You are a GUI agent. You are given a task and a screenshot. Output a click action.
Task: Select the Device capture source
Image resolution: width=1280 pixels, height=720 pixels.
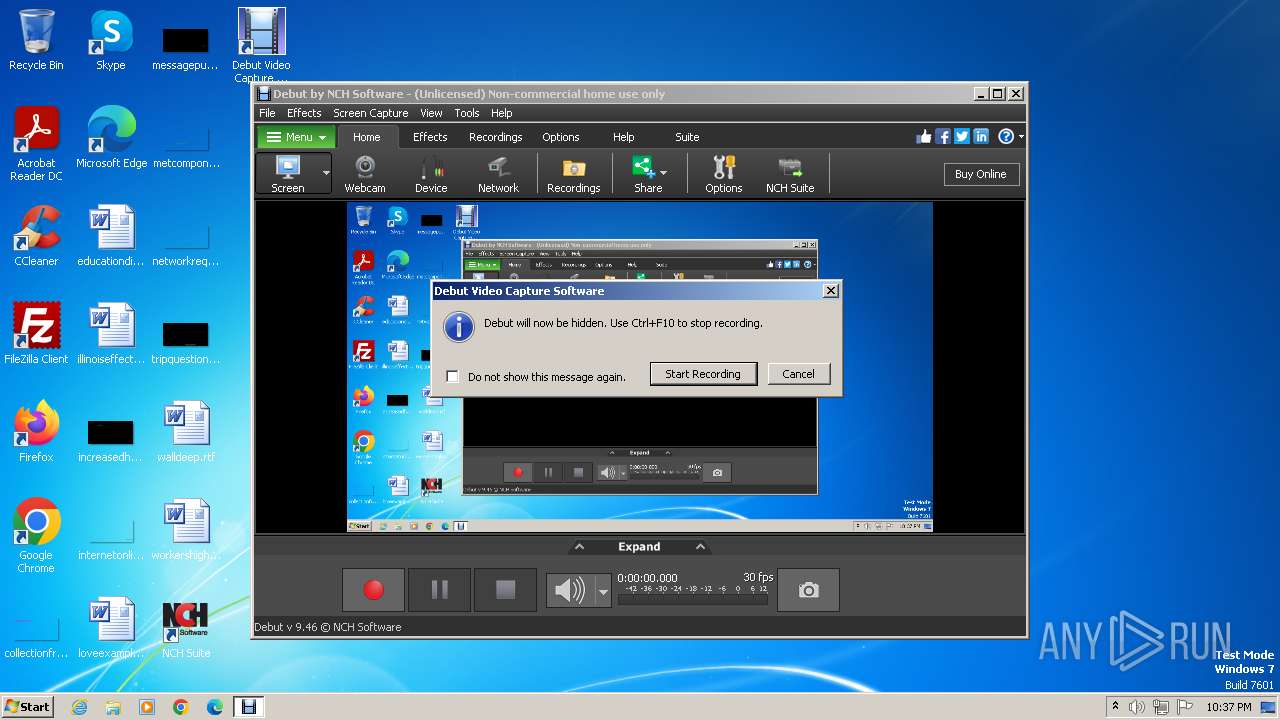(431, 174)
